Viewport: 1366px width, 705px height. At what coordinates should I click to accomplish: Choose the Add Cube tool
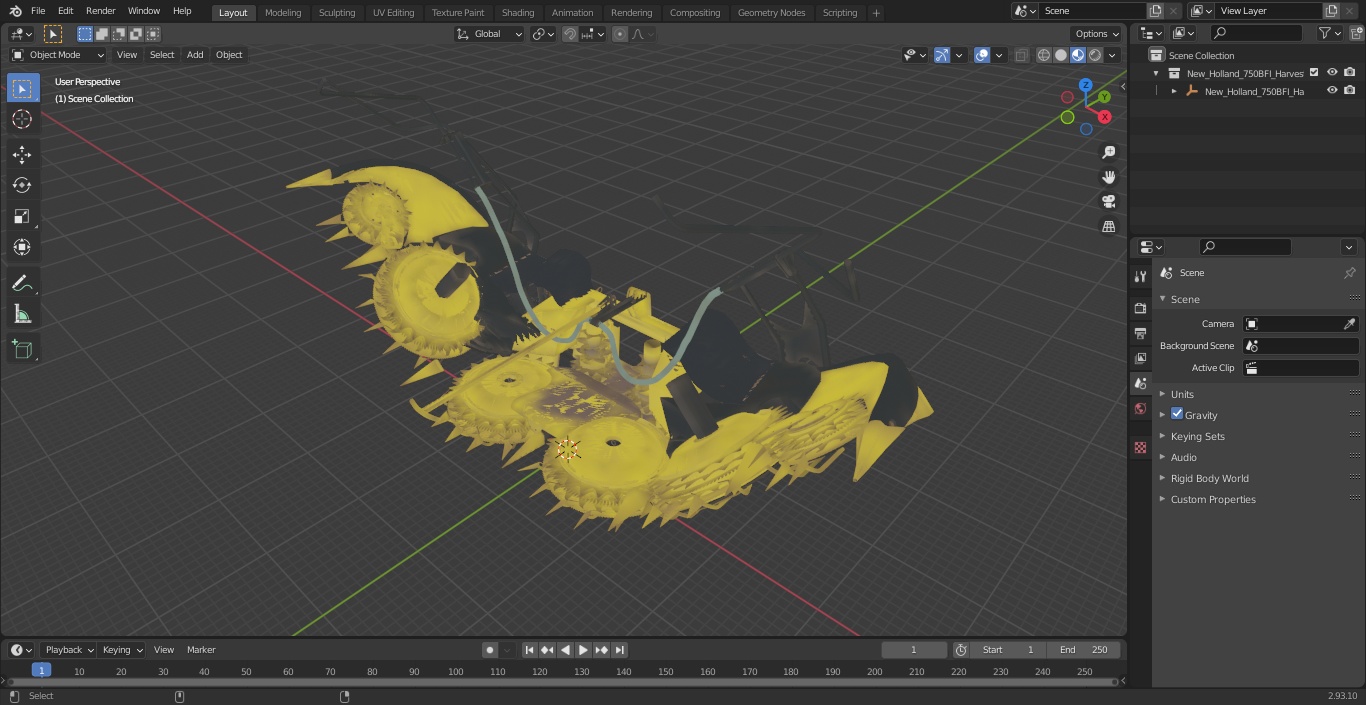(x=22, y=349)
